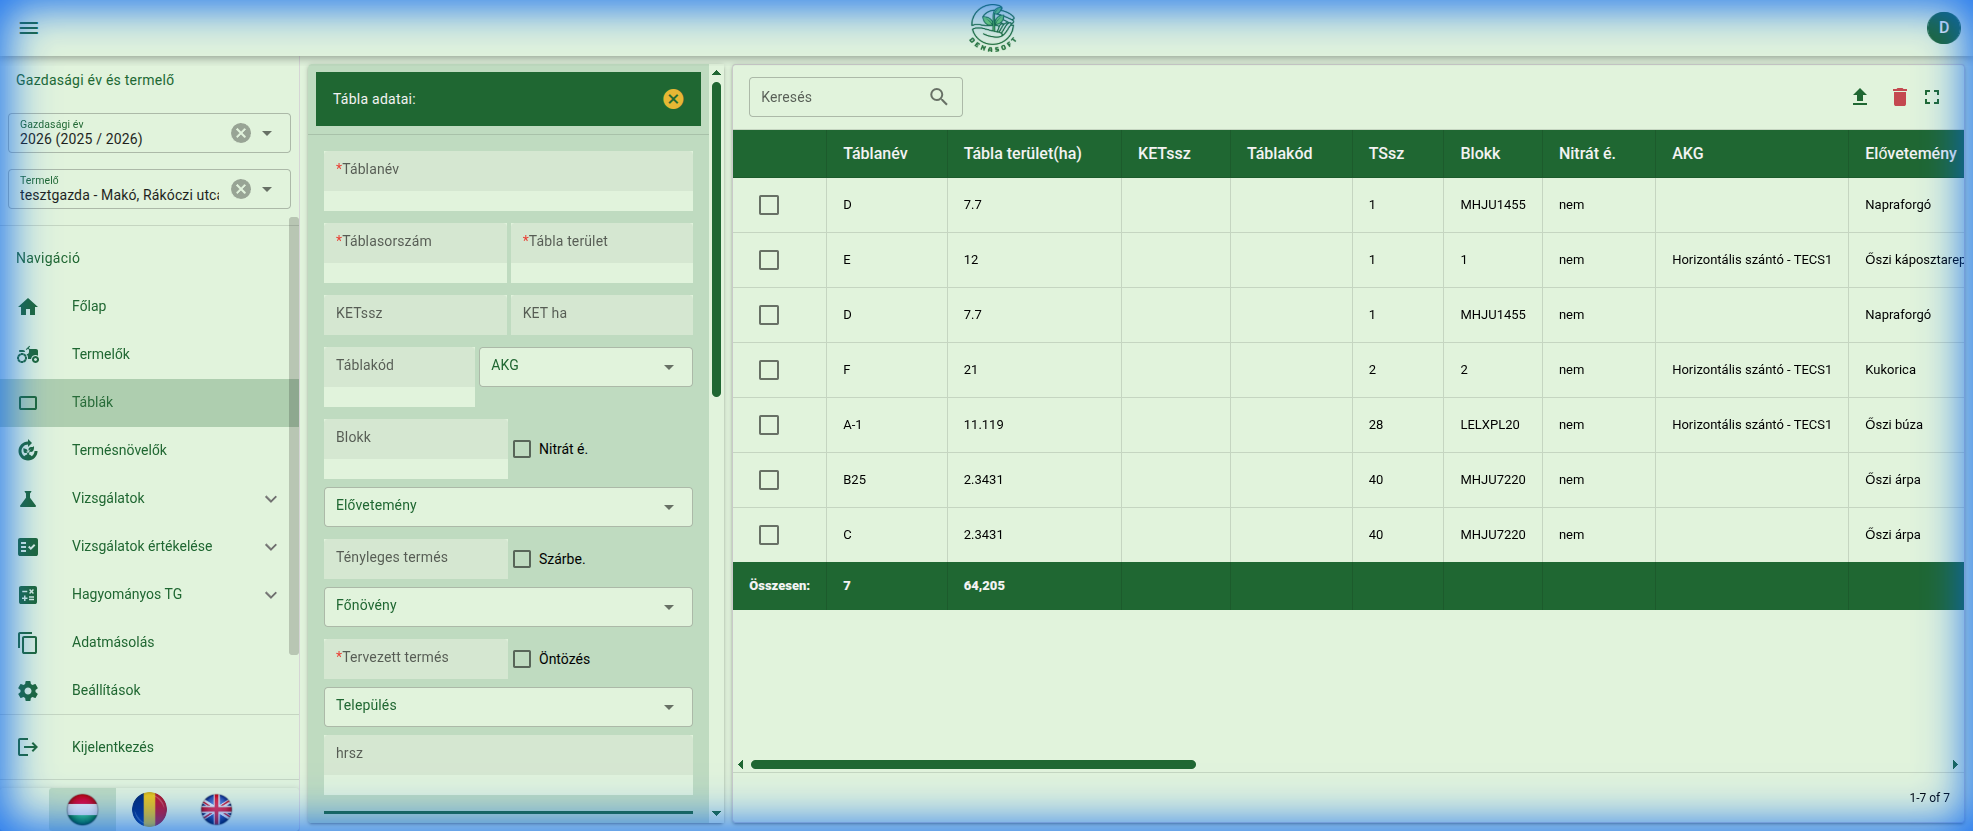Close the Tábla adatai panel

pyautogui.click(x=673, y=99)
